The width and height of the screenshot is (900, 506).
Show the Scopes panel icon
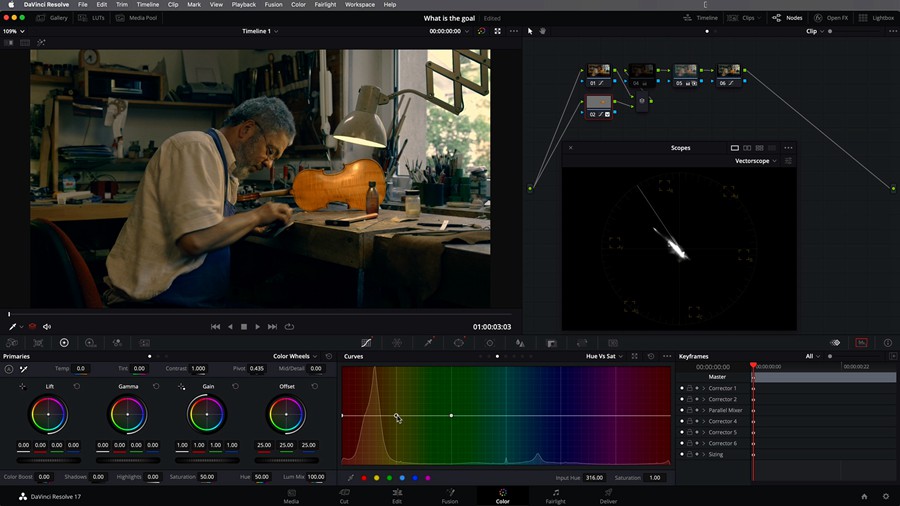pos(862,342)
